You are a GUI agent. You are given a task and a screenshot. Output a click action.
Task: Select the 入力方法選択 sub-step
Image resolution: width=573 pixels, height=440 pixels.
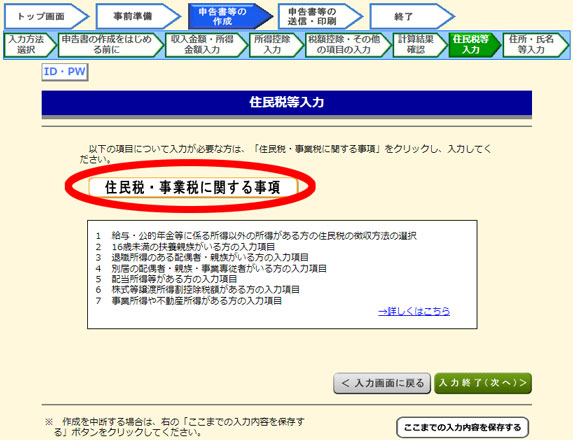pos(30,45)
